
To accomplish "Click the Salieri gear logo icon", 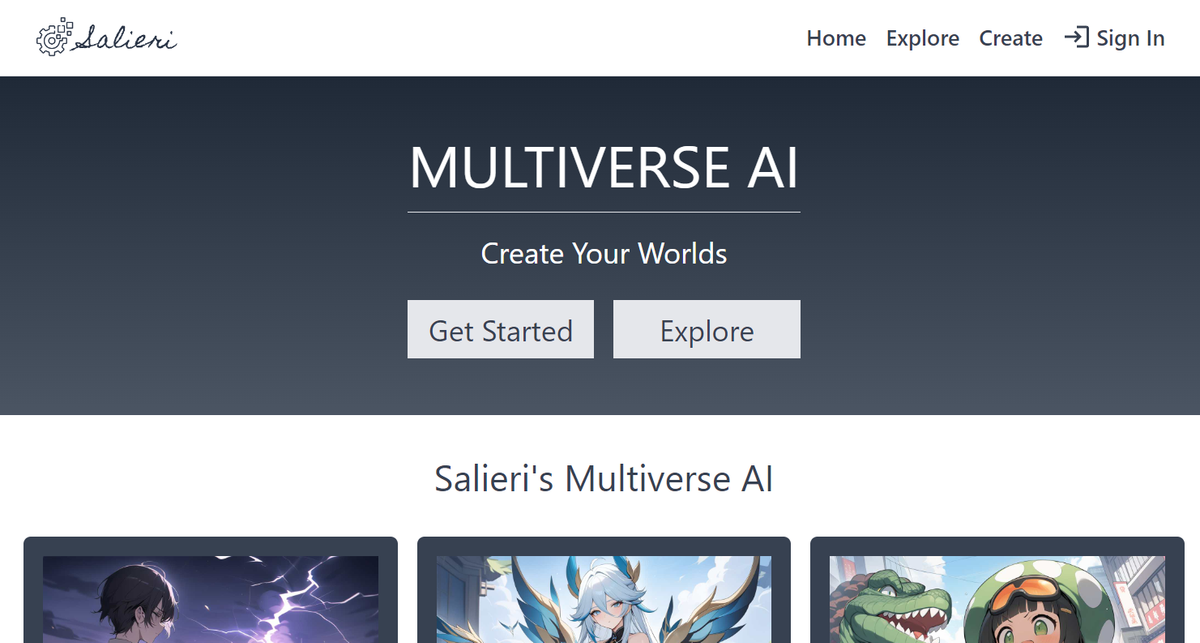I will pyautogui.click(x=53, y=35).
